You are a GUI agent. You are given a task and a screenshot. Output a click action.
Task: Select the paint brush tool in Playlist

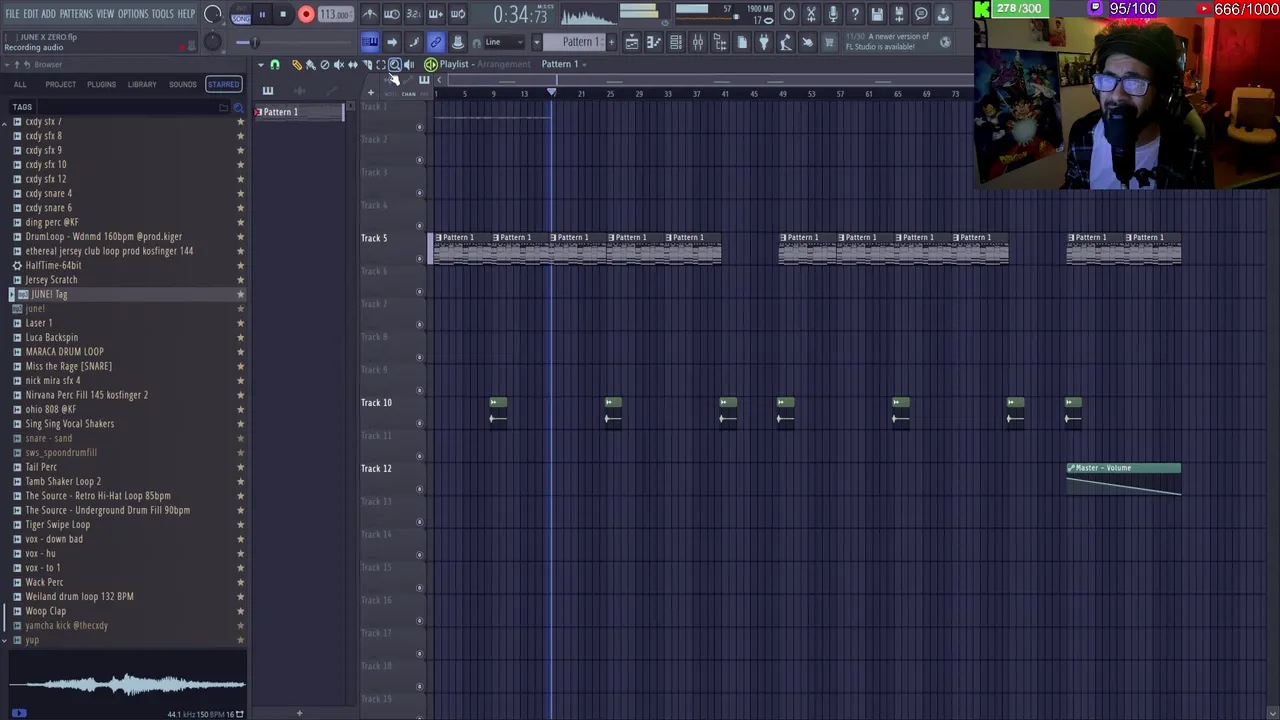tap(310, 64)
